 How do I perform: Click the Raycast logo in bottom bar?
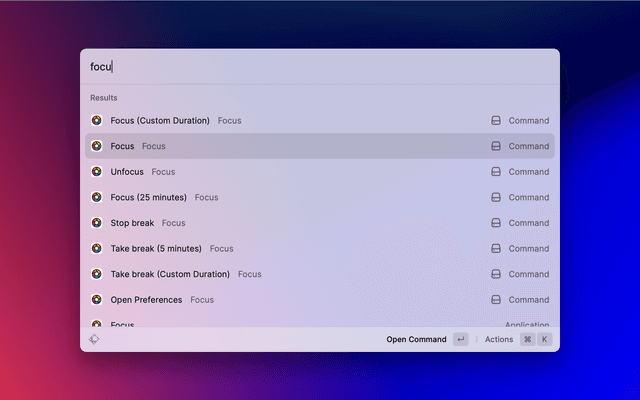pyautogui.click(x=93, y=339)
